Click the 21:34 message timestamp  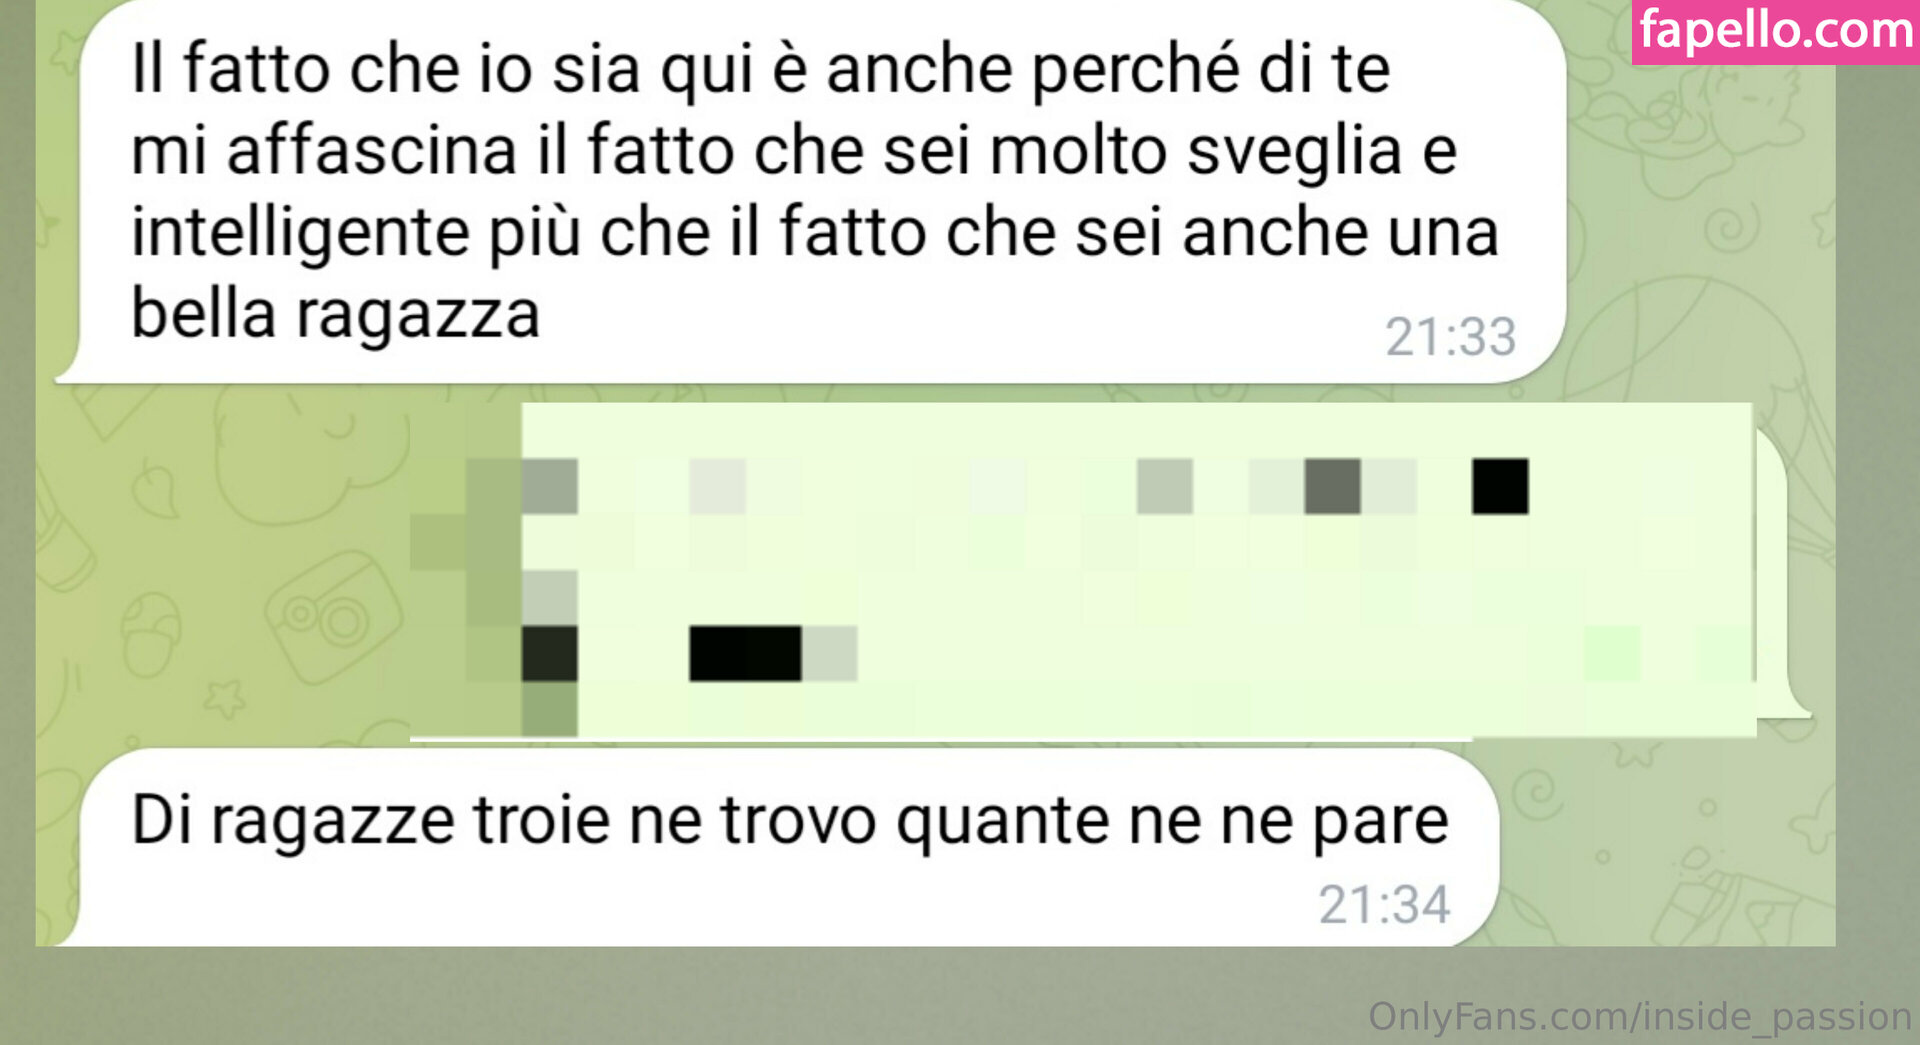(x=1384, y=905)
